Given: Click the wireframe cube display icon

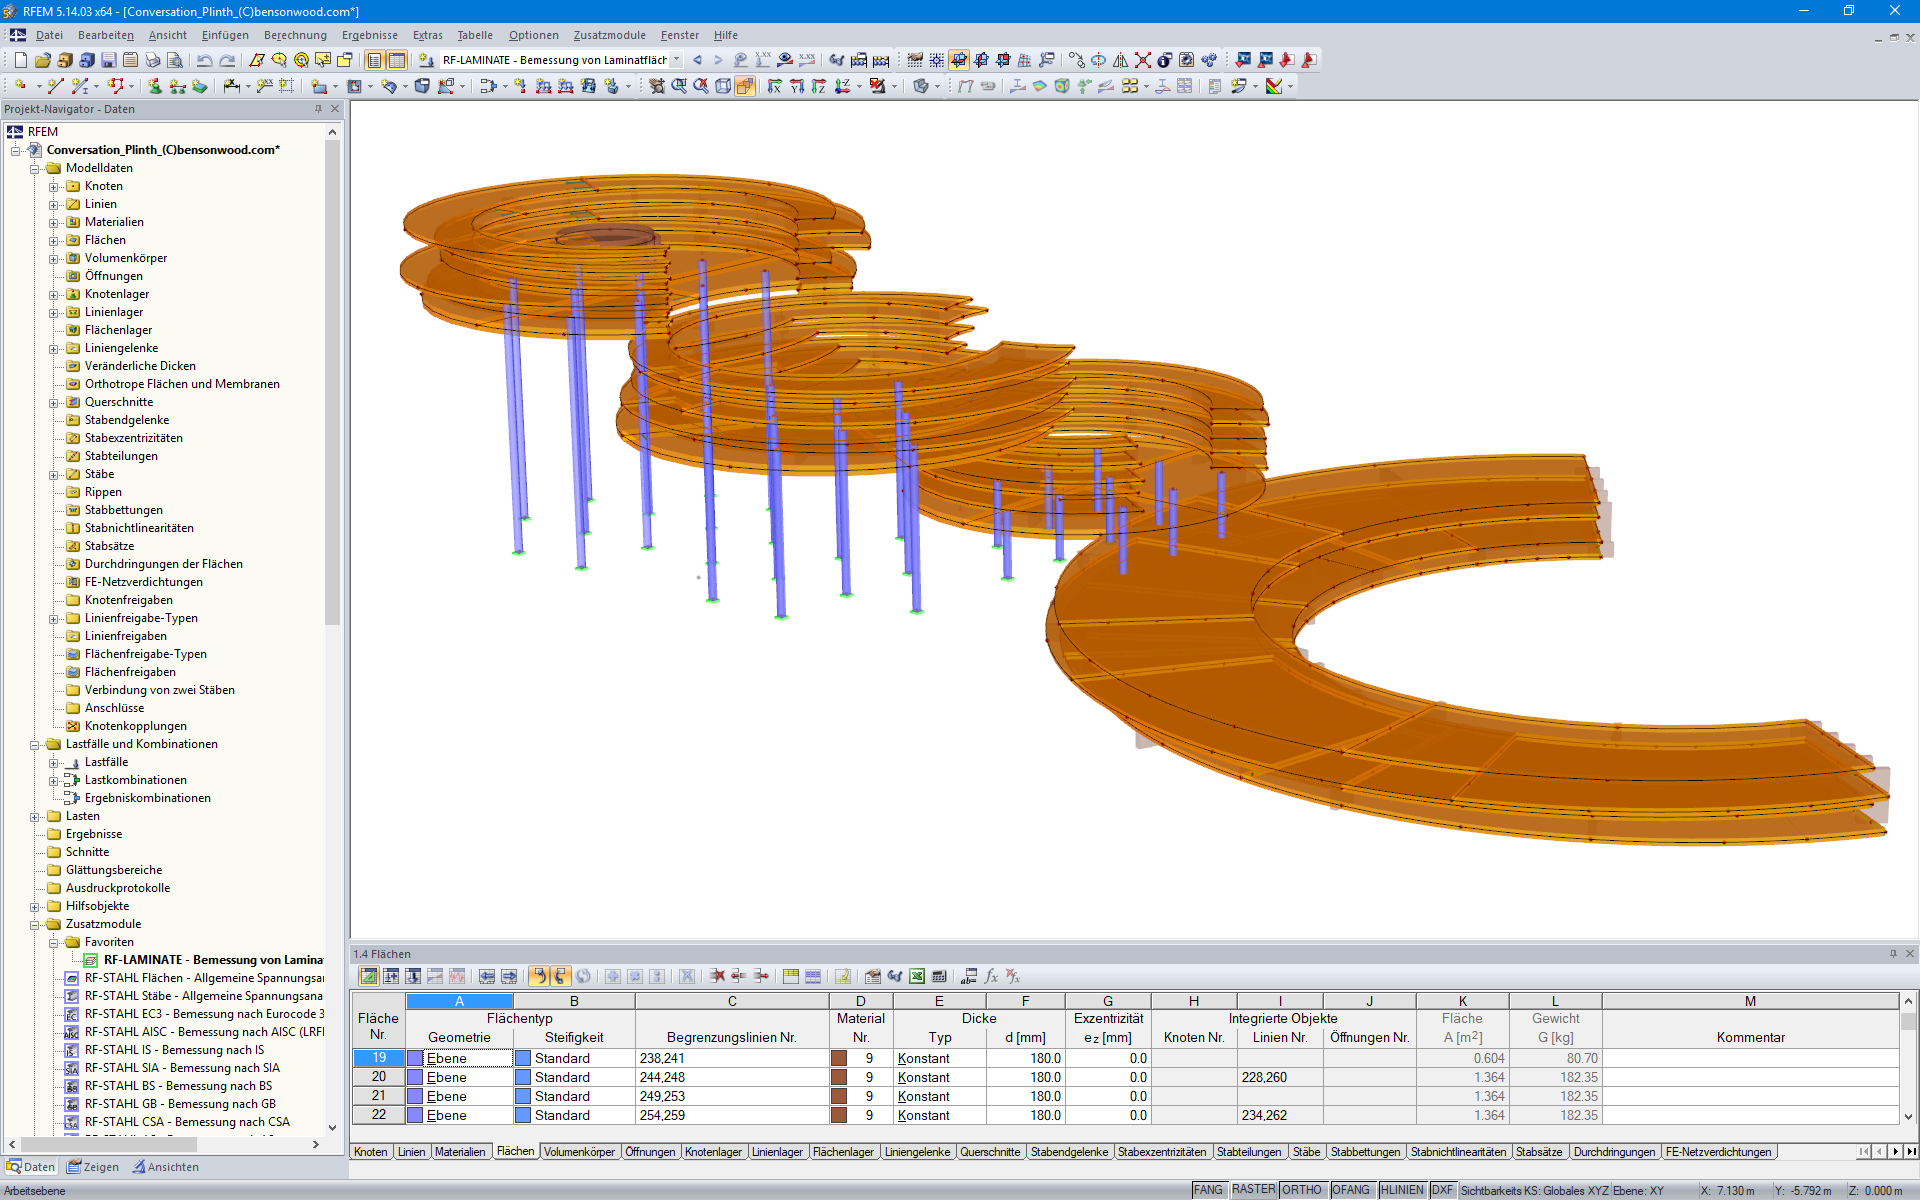Looking at the screenshot, I should tap(723, 86).
